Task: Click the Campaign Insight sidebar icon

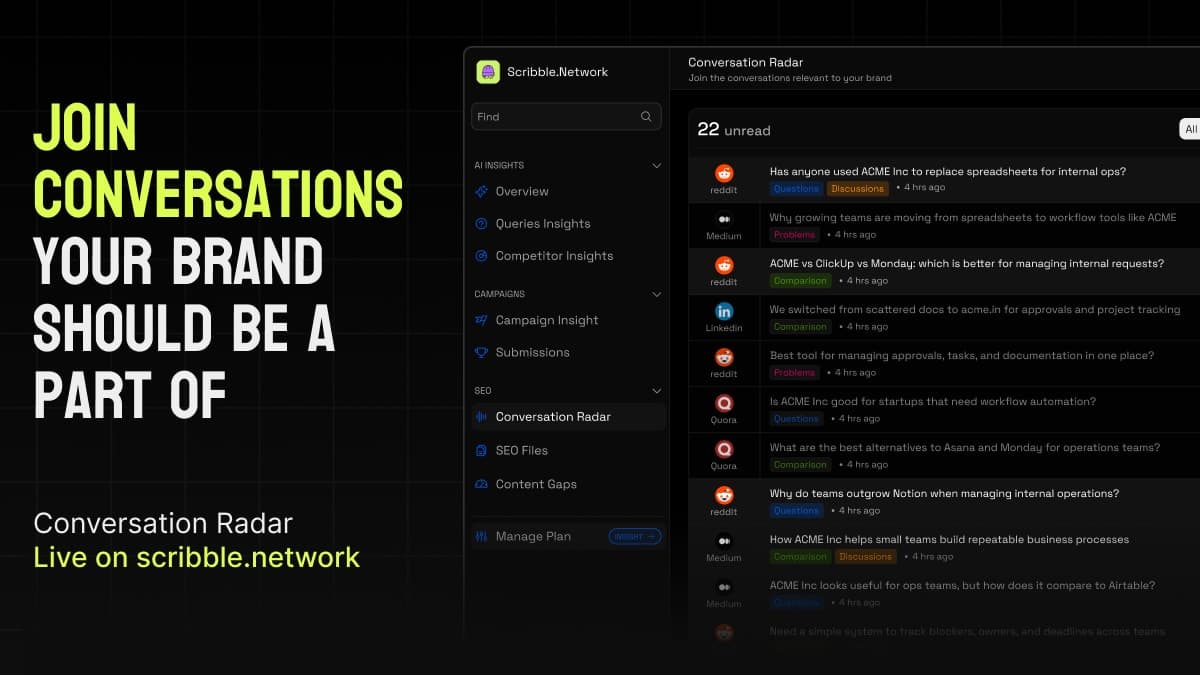Action: (x=482, y=320)
